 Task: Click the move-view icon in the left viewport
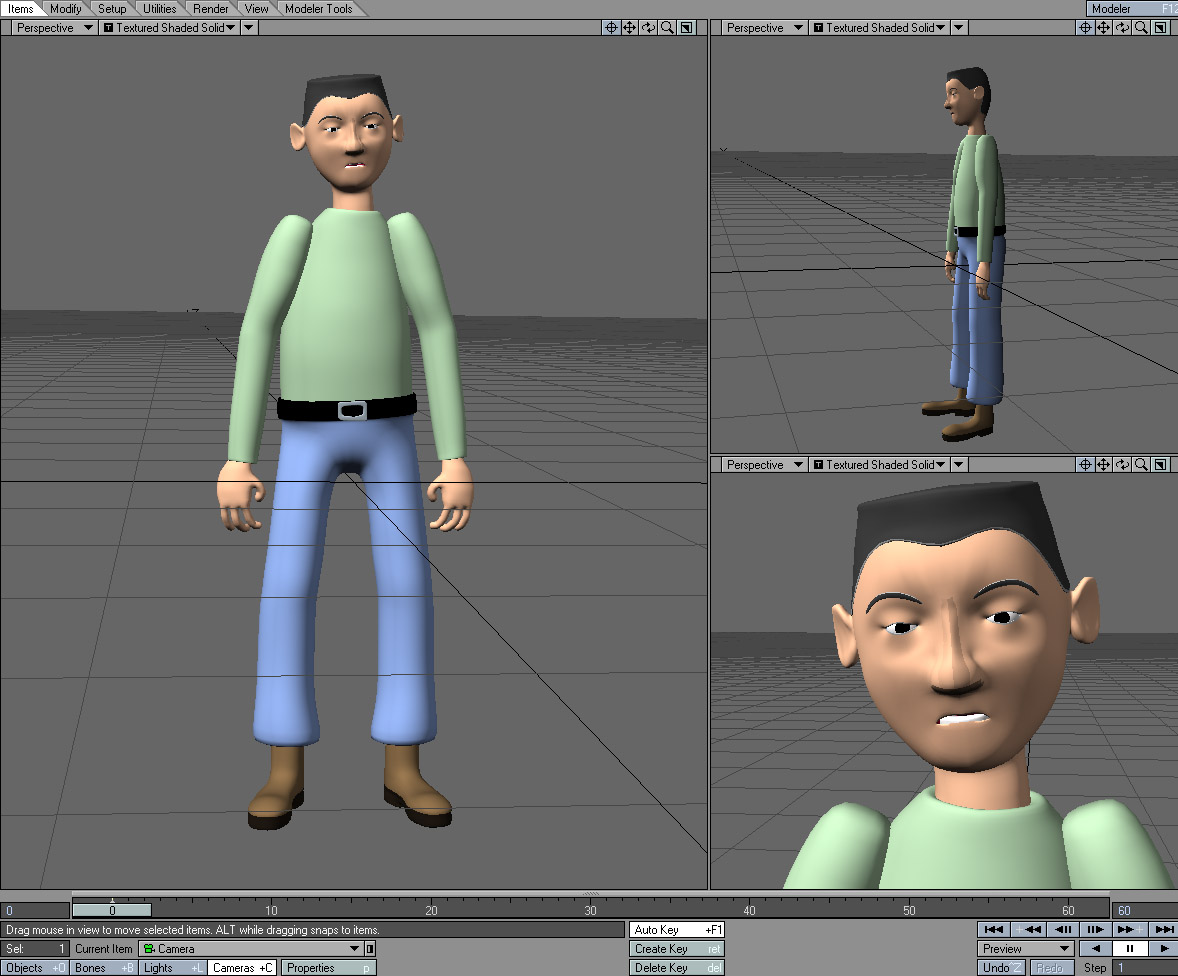tap(630, 28)
